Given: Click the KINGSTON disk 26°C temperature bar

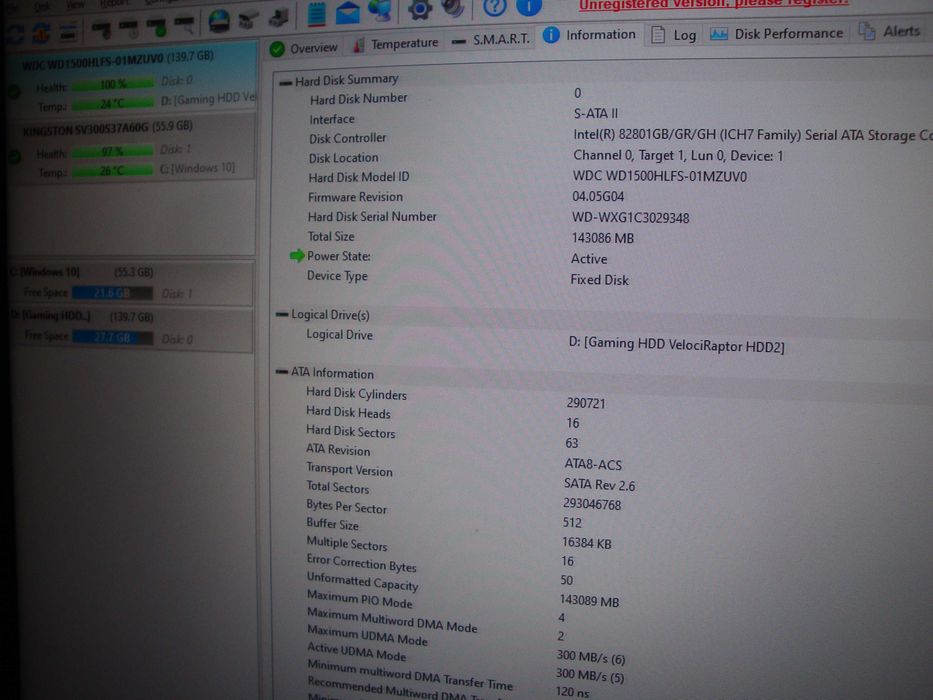Looking at the screenshot, I should pyautogui.click(x=113, y=171).
